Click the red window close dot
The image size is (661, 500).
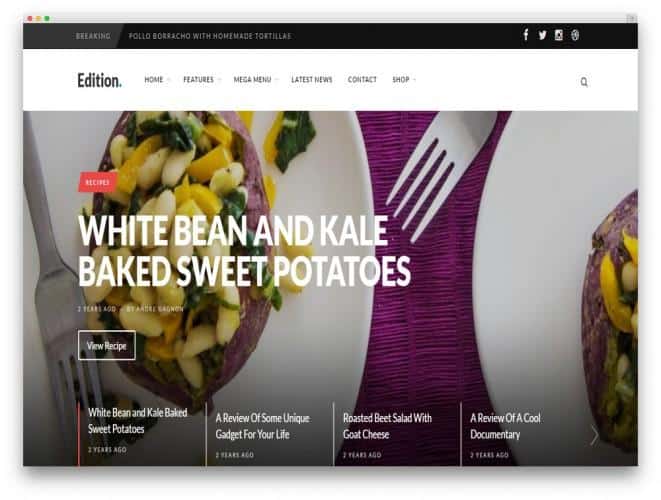30,19
